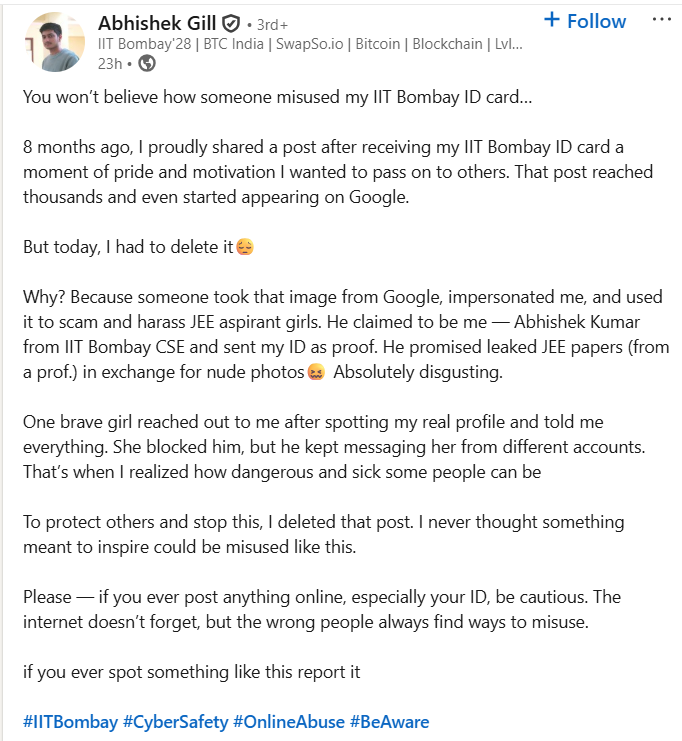Image resolution: width=682 pixels, height=741 pixels.
Task: Click the 3rd+ connection degree label
Action: click(x=273, y=23)
